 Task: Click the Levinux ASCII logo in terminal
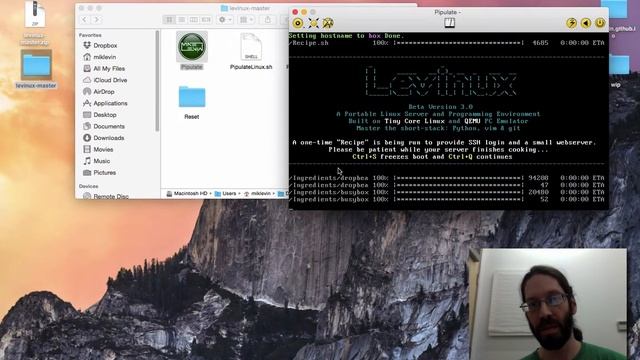[x=440, y=82]
